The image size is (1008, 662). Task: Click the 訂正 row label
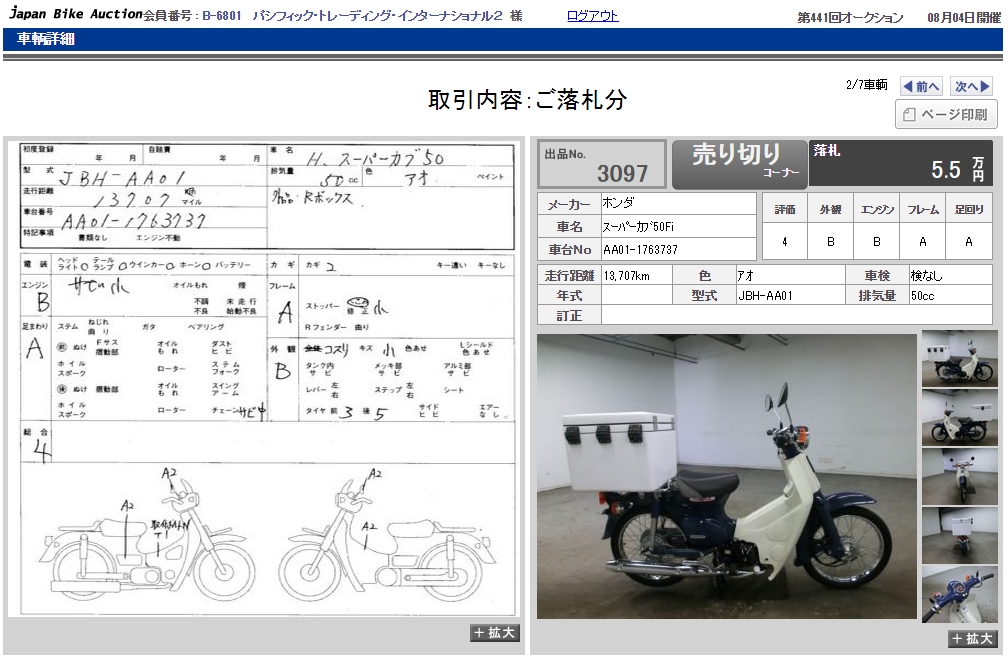pos(569,316)
